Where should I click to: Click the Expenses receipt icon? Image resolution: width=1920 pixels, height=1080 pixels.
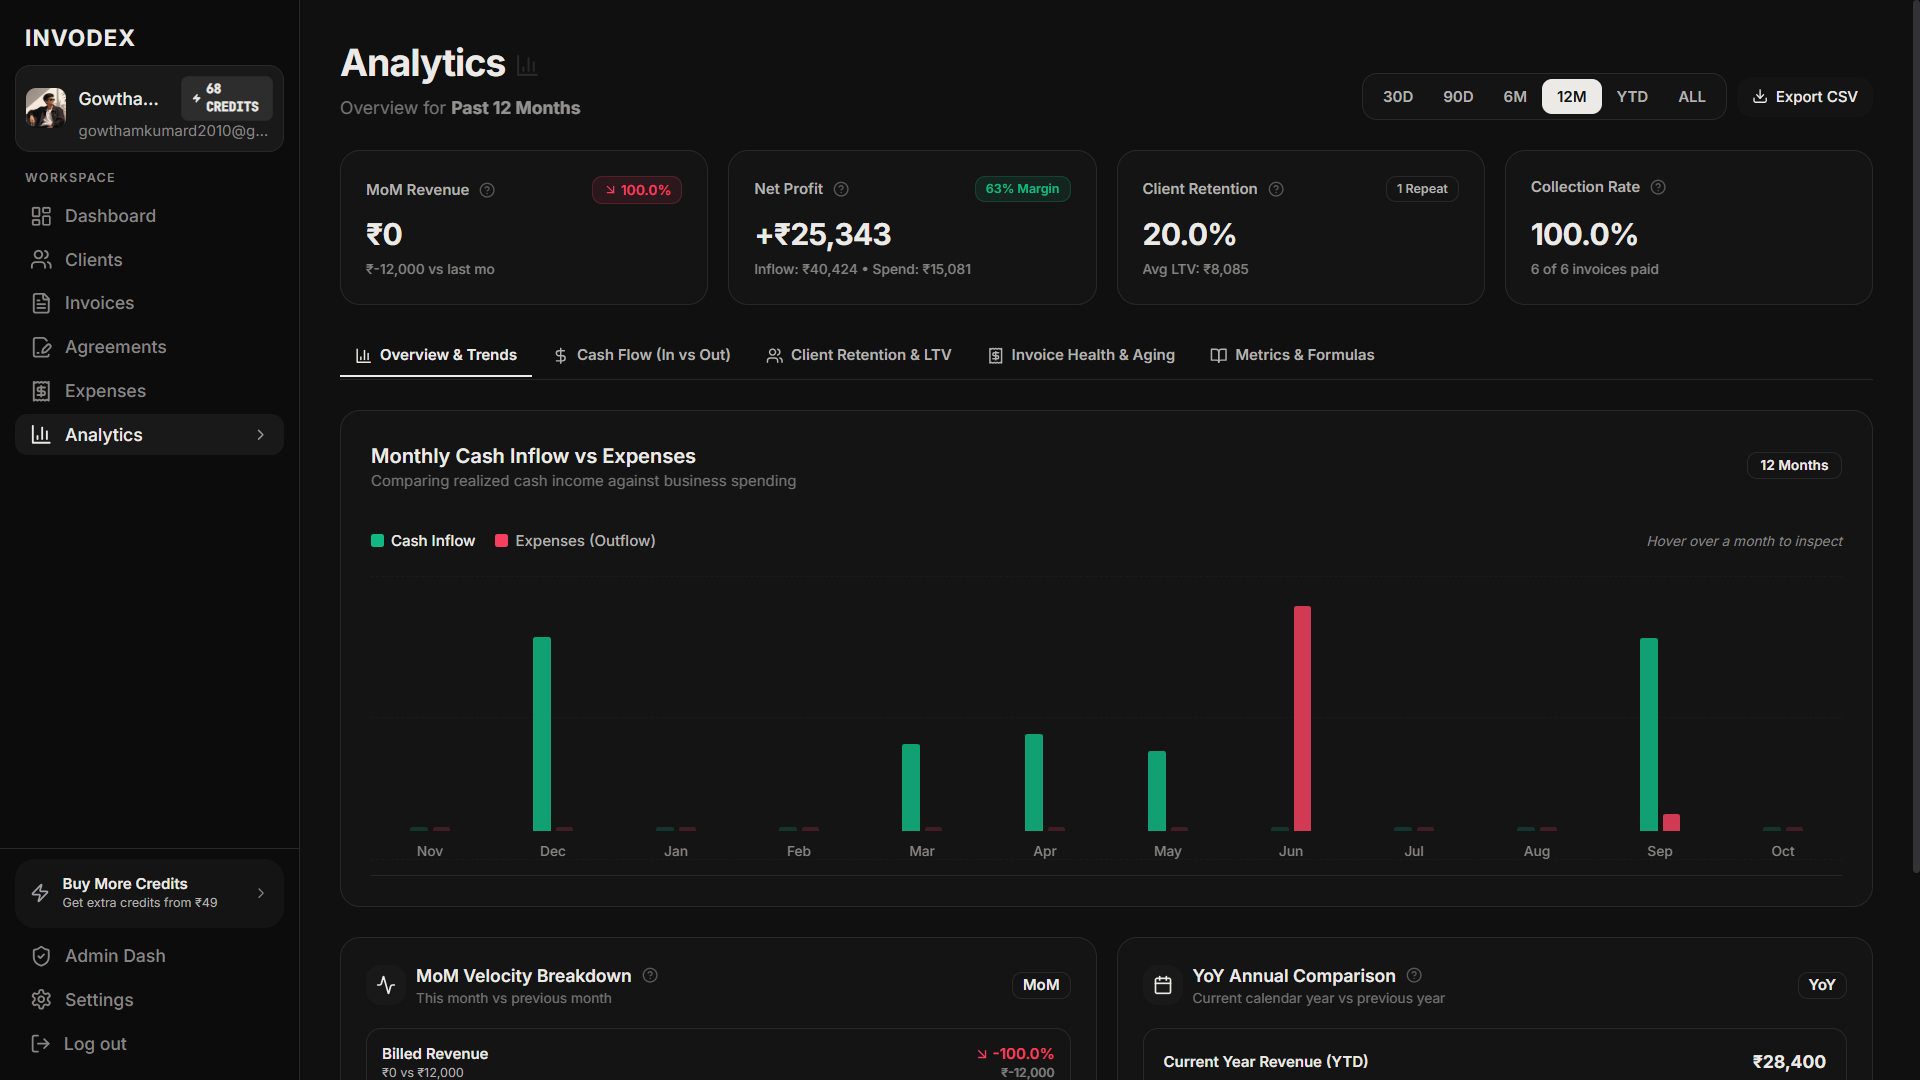(41, 391)
